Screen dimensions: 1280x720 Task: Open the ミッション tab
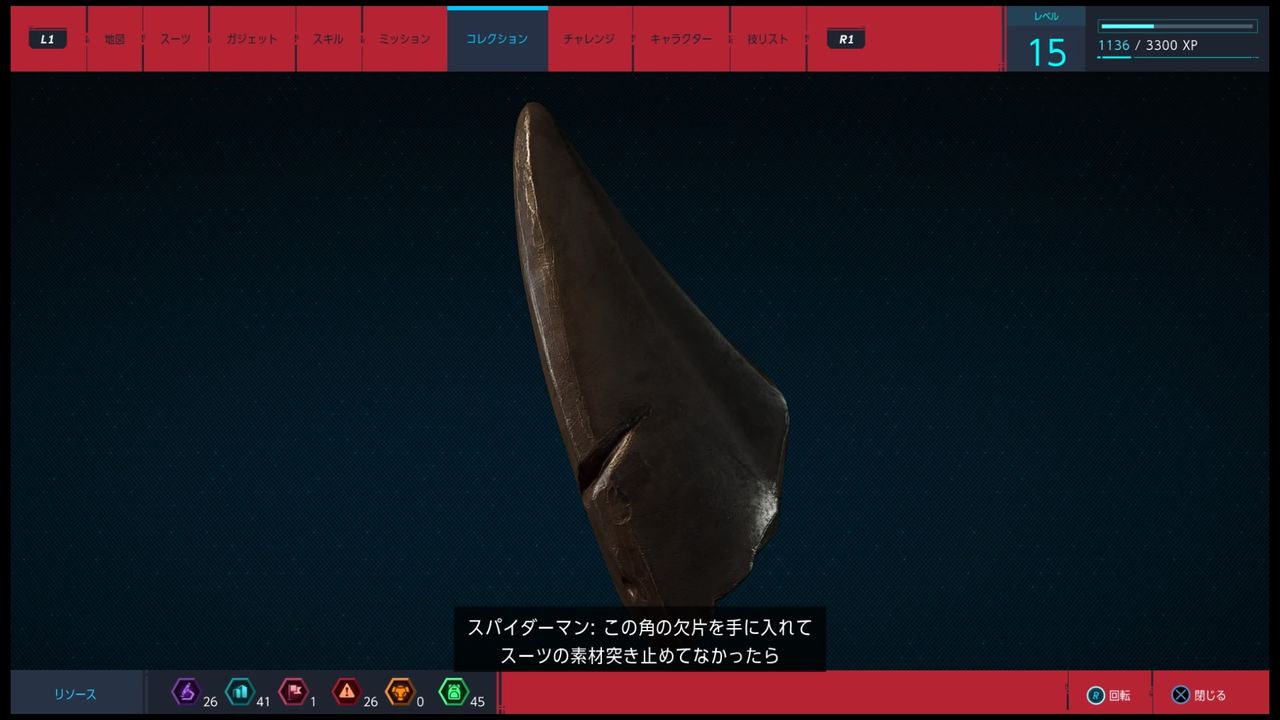click(x=404, y=39)
